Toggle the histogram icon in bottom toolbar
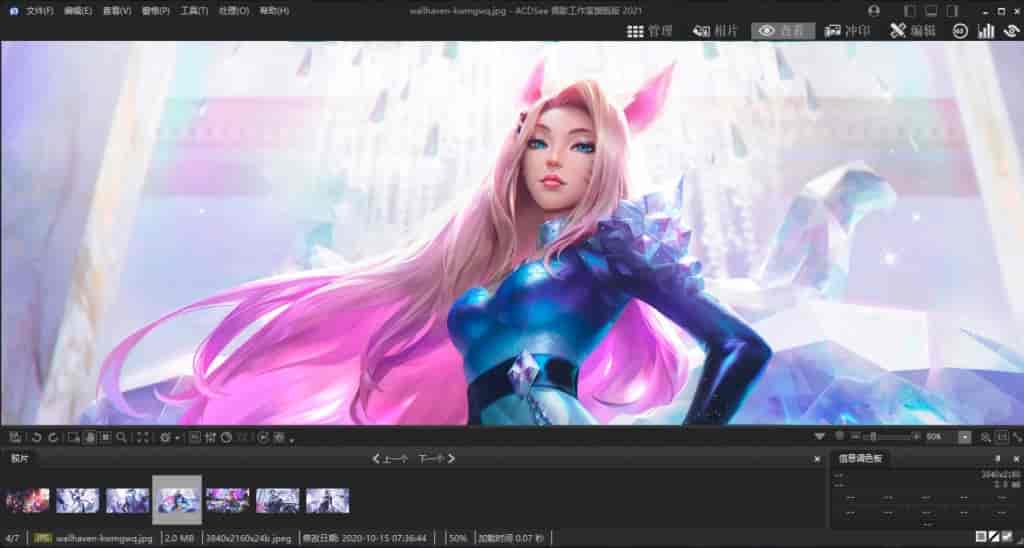Viewport: 1024px width, 548px height. pyautogui.click(x=211, y=437)
